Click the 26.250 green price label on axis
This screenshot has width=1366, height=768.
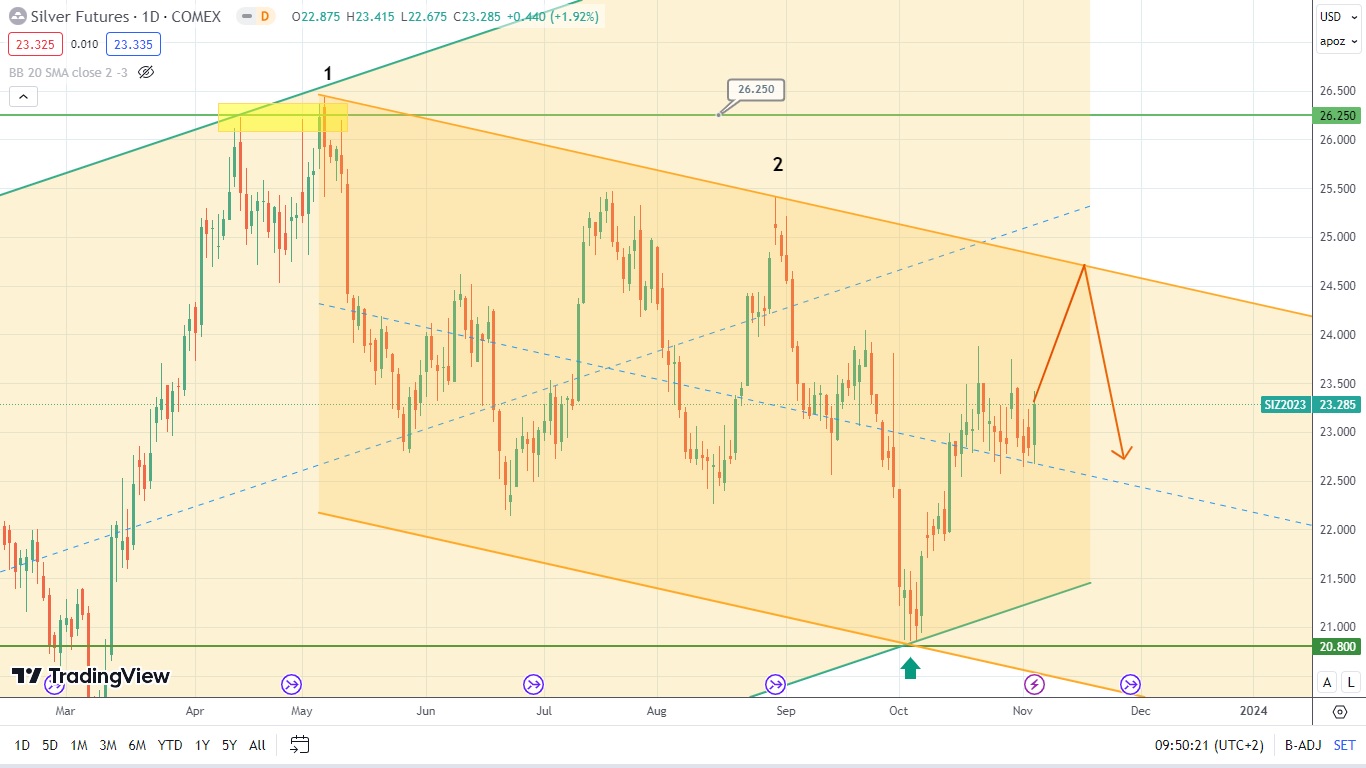(1338, 115)
